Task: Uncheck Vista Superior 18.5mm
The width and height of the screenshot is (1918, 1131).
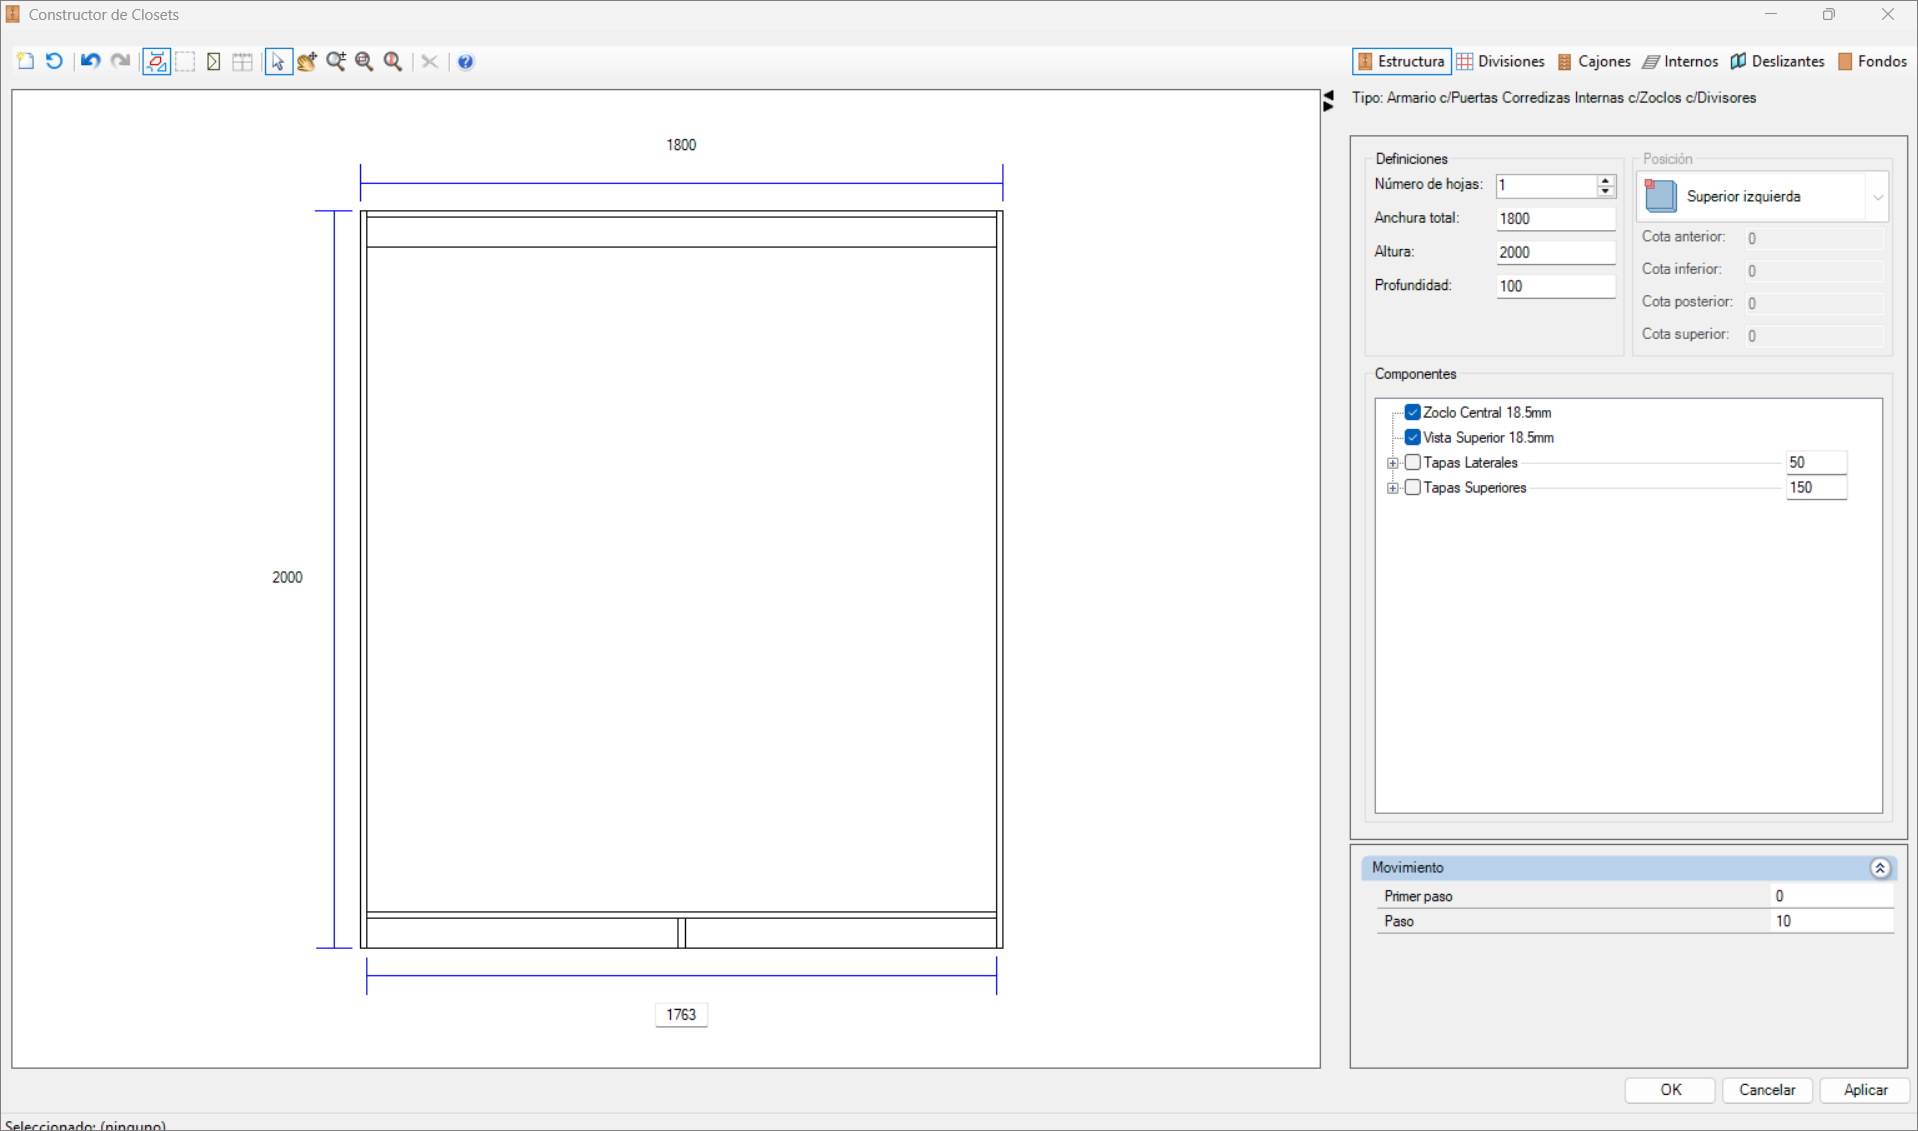Action: (1412, 437)
